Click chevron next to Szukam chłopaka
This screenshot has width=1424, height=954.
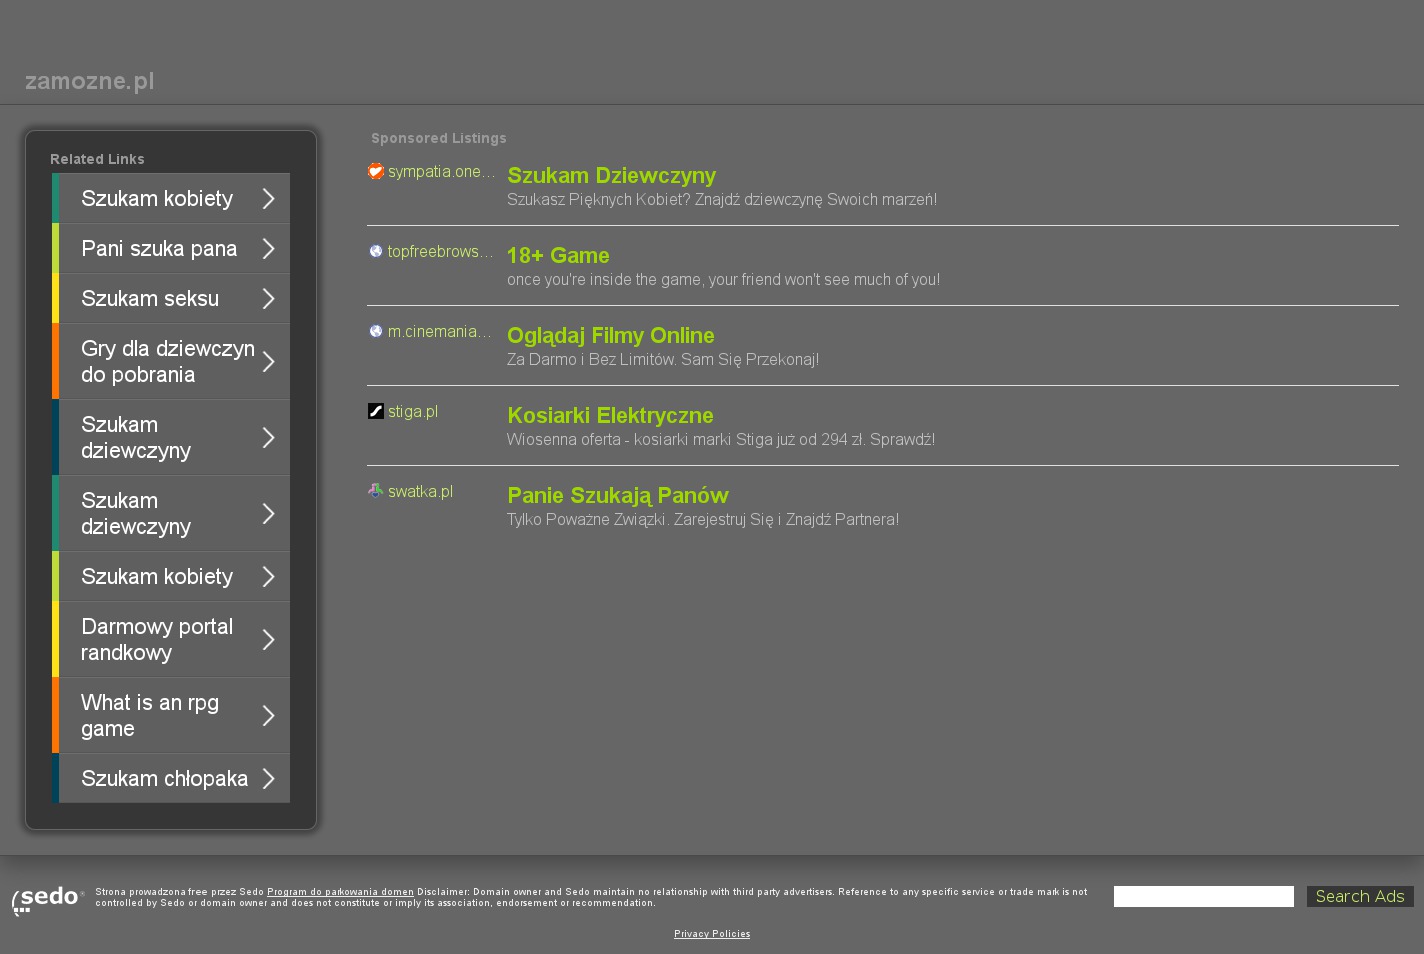268,779
